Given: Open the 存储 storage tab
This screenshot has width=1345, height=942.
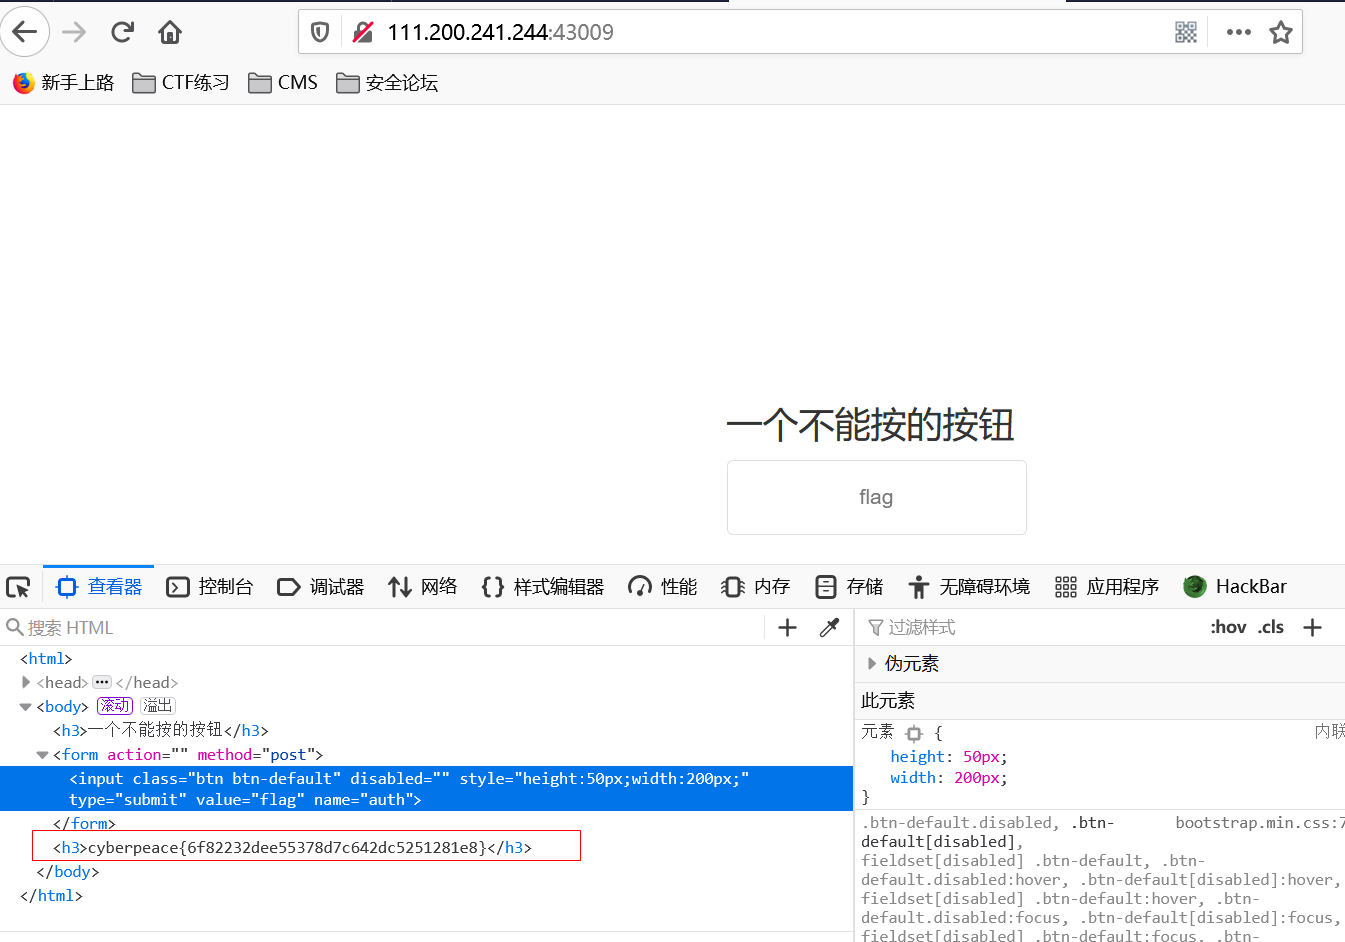Looking at the screenshot, I should (x=848, y=587).
